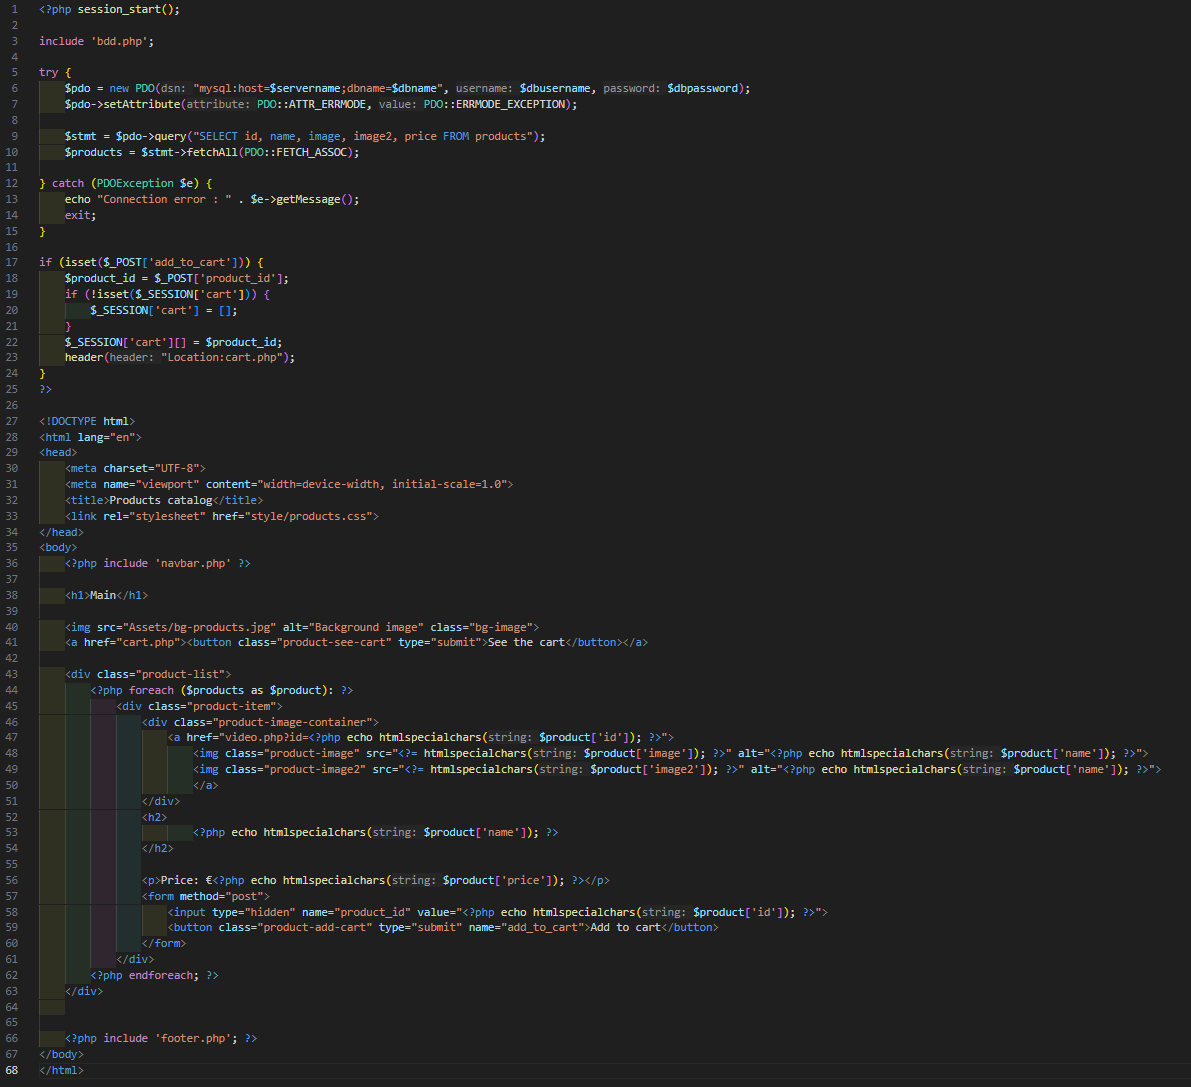
Task: Click the Products catalog title text
Action: coord(160,500)
